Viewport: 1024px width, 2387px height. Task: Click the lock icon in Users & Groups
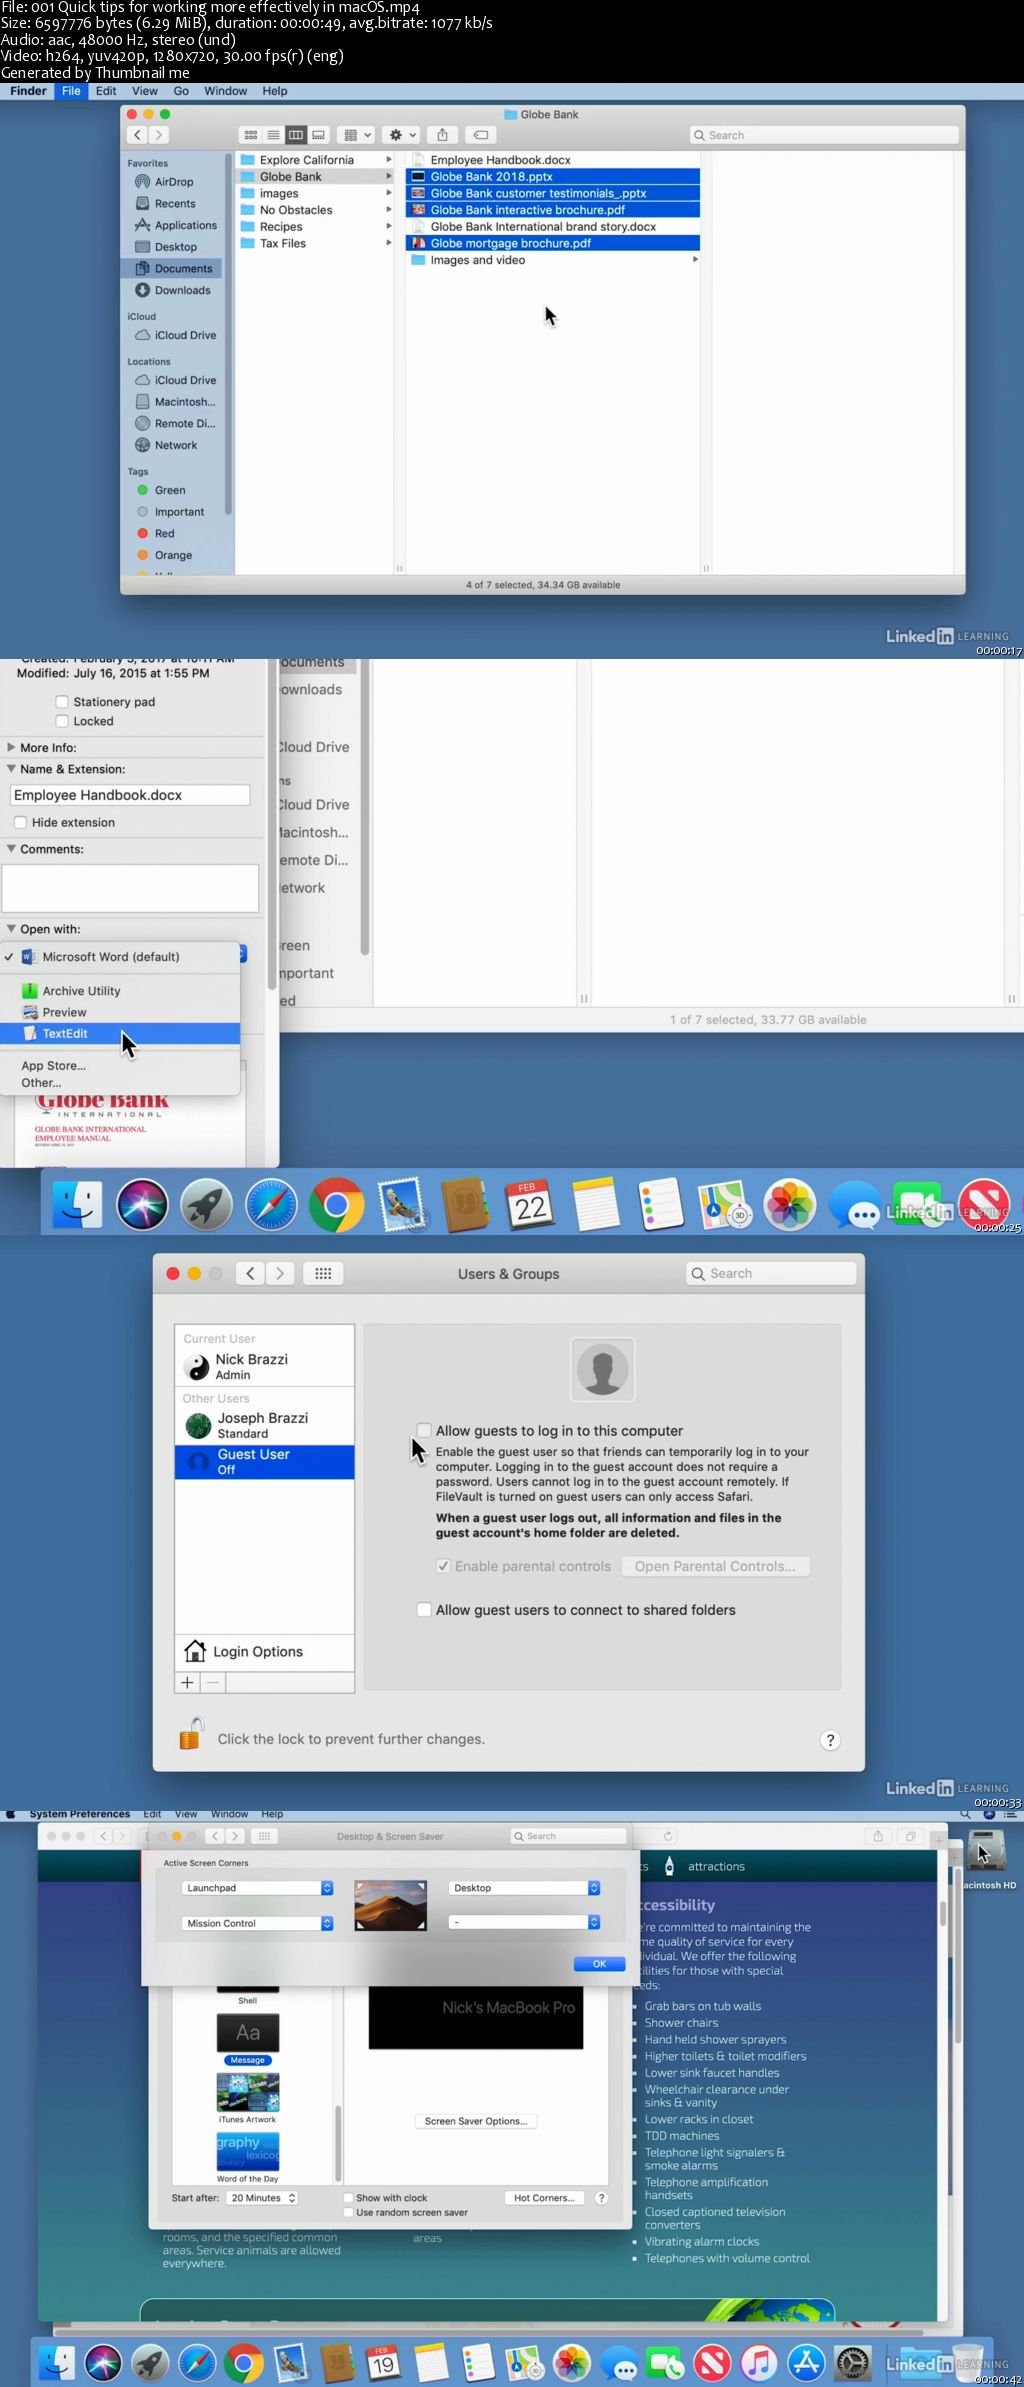pyautogui.click(x=191, y=1733)
